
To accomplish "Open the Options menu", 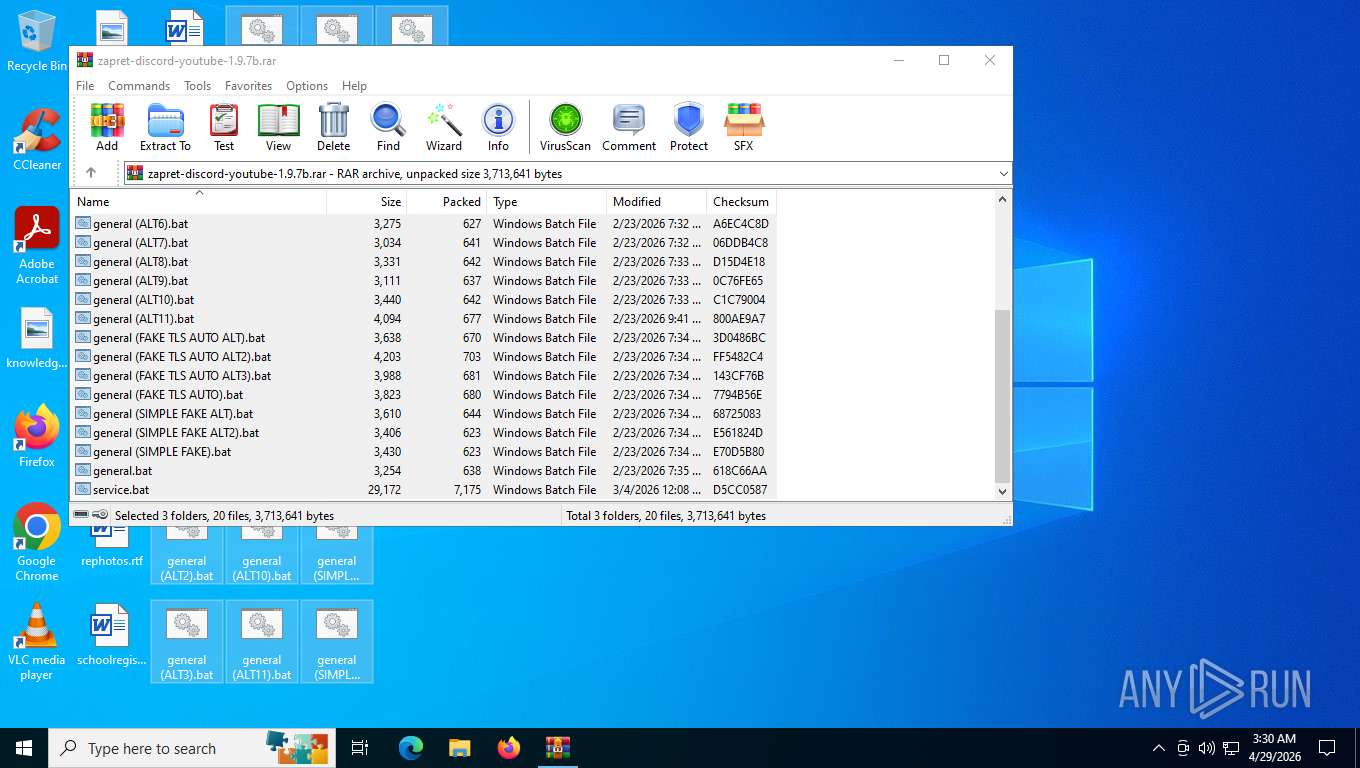I will pos(307,86).
